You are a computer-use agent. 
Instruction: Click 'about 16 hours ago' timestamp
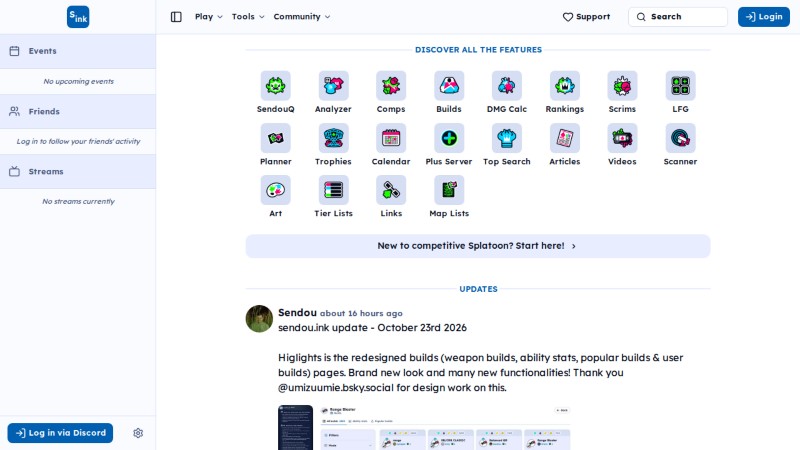(x=361, y=313)
